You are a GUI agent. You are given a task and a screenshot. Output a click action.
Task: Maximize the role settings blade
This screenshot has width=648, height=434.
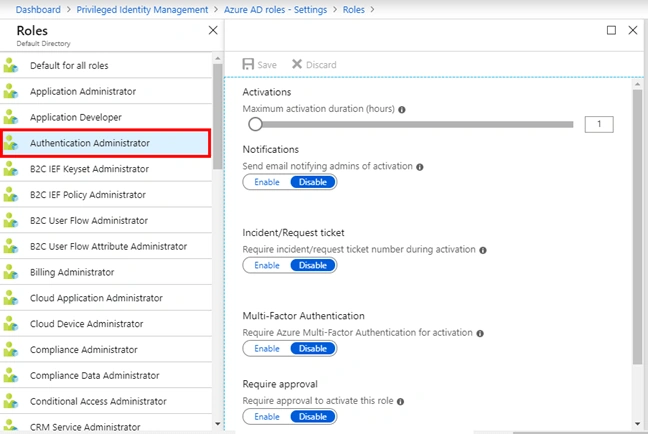click(611, 30)
